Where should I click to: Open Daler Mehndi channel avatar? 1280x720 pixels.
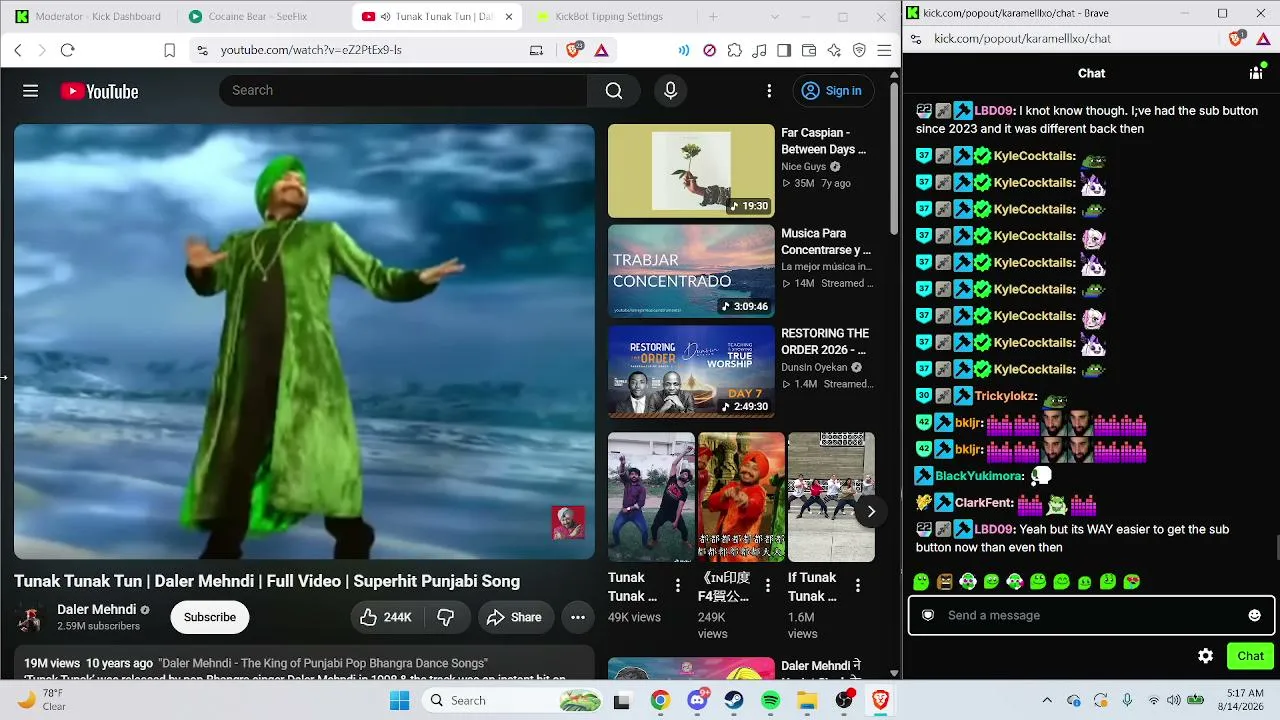click(30, 617)
